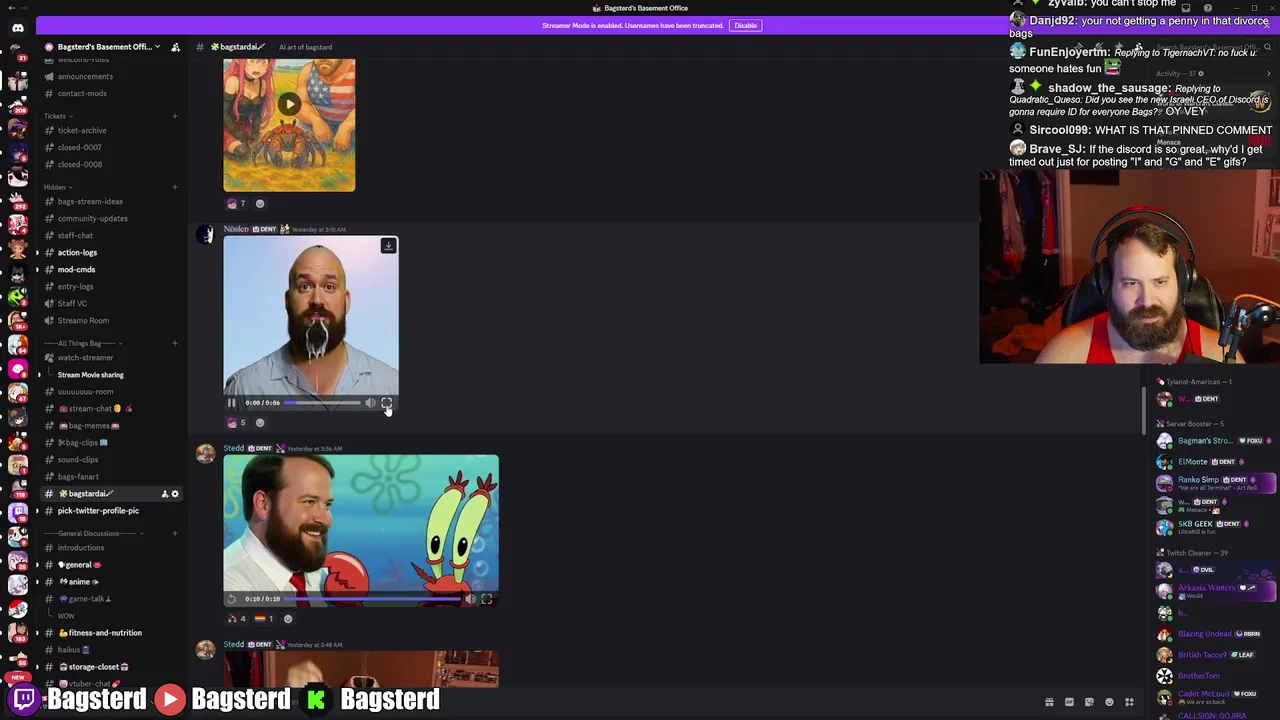Disable Streamer Mode in the purple banner
Screen dimensions: 1280x720
point(745,25)
